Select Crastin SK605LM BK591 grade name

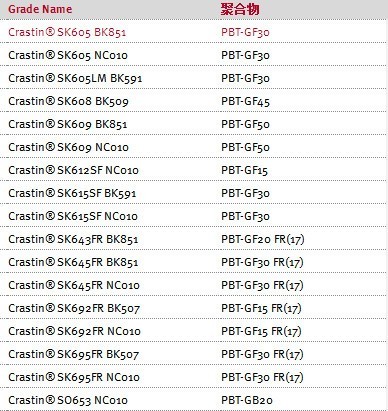[x=75, y=78]
